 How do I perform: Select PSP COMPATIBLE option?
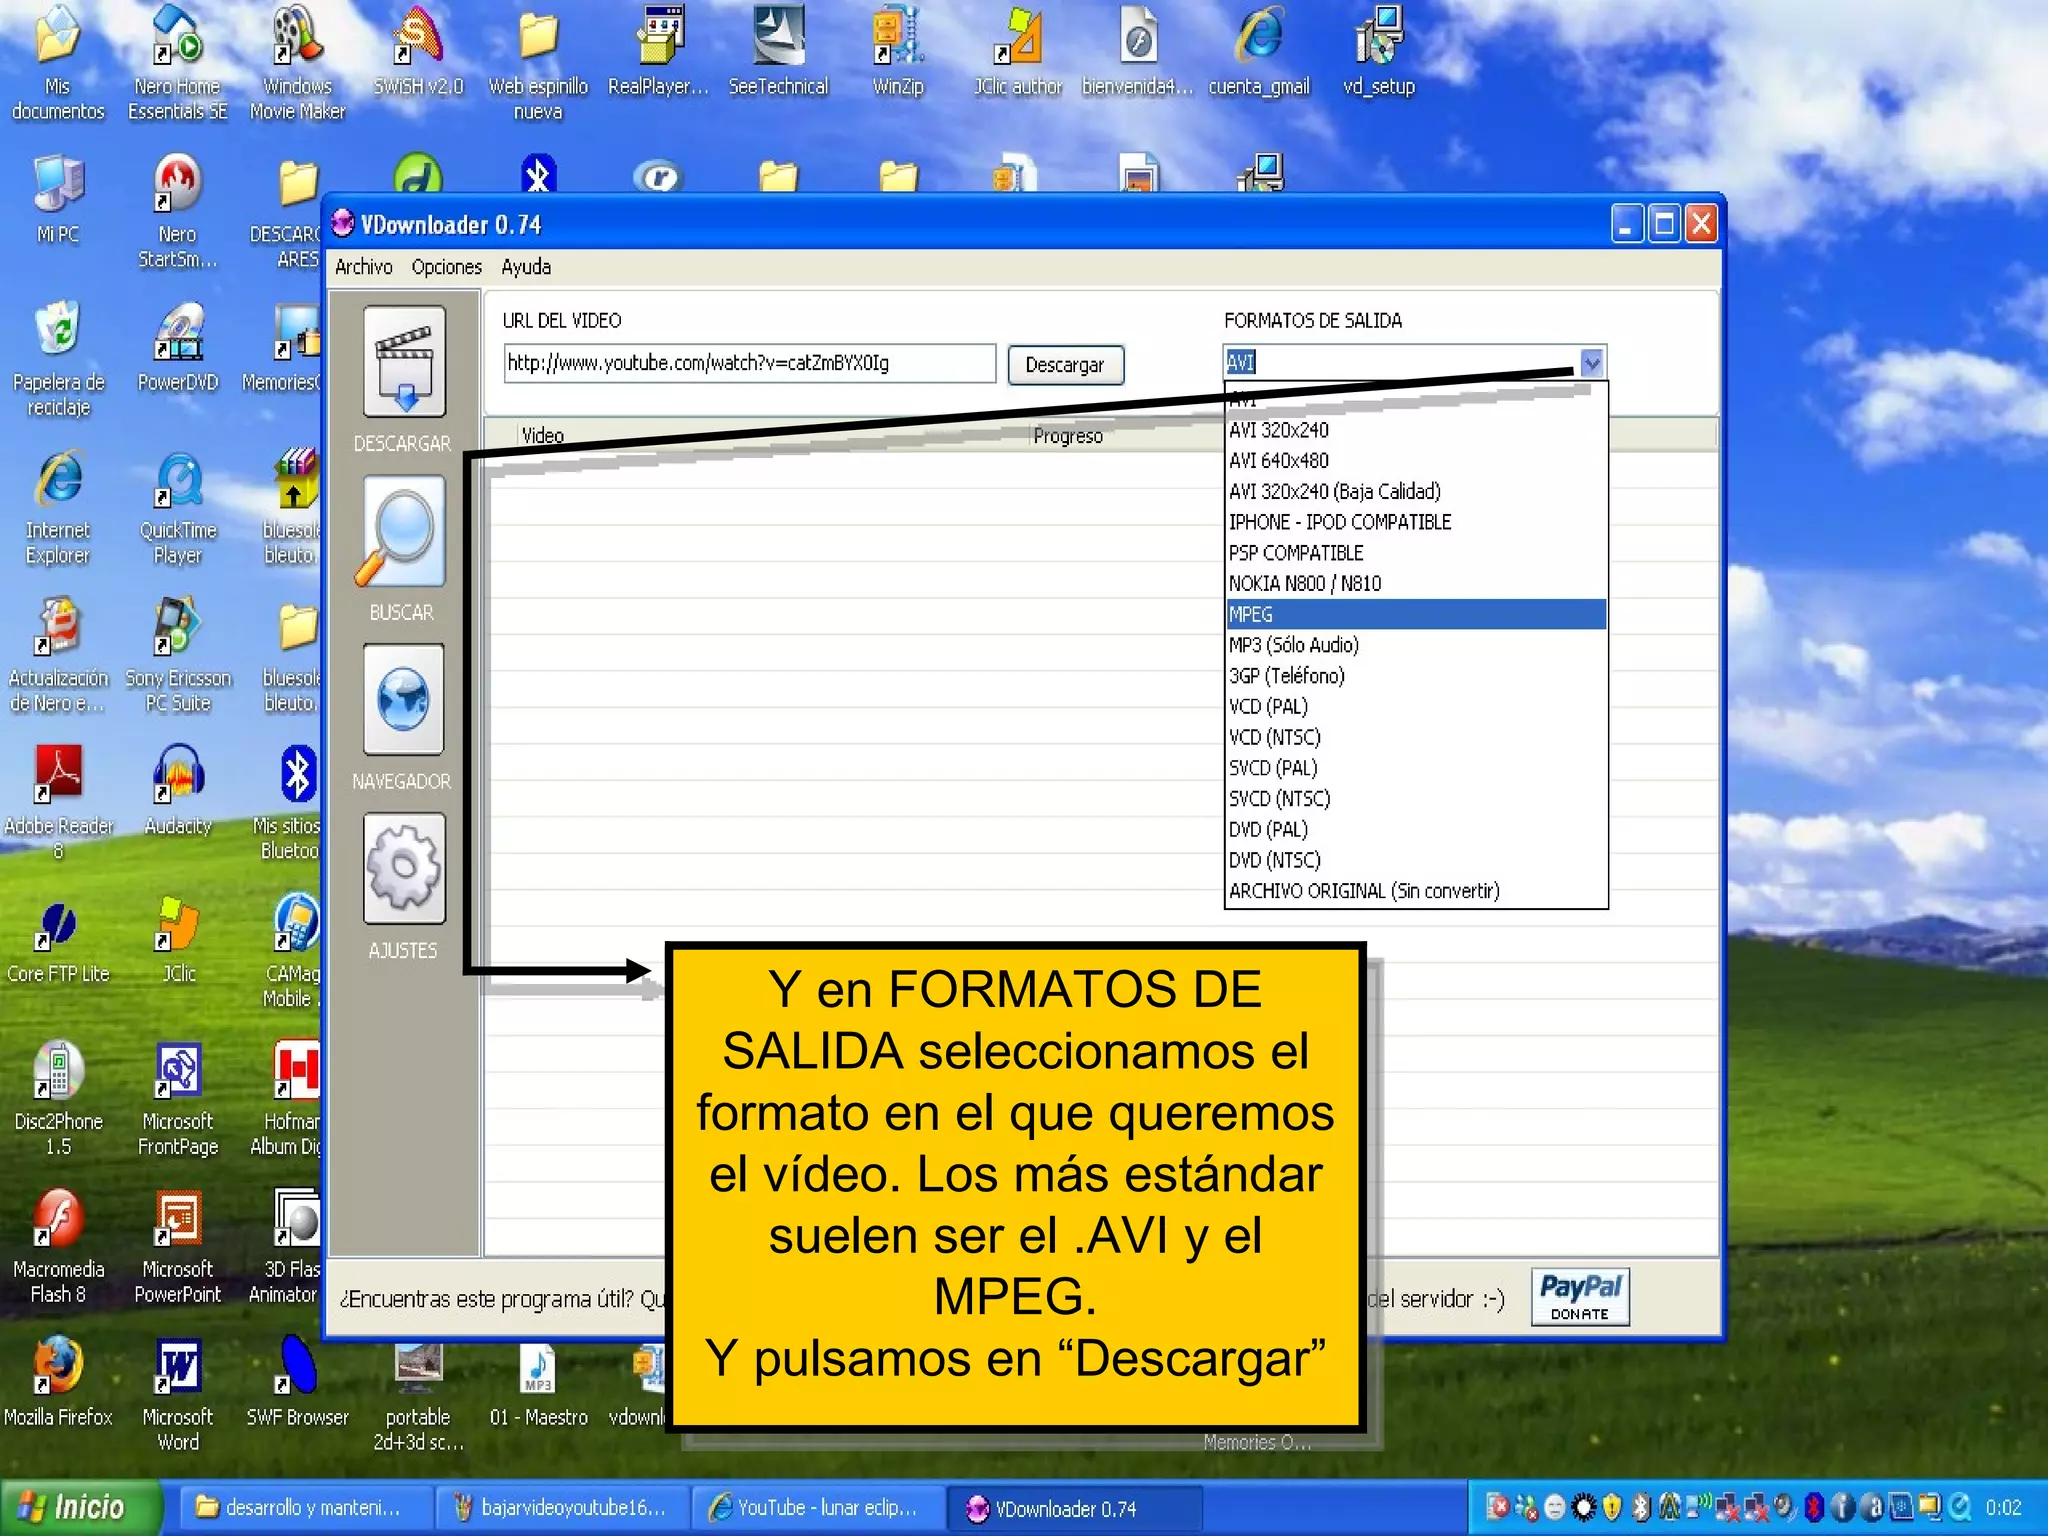tap(1416, 553)
